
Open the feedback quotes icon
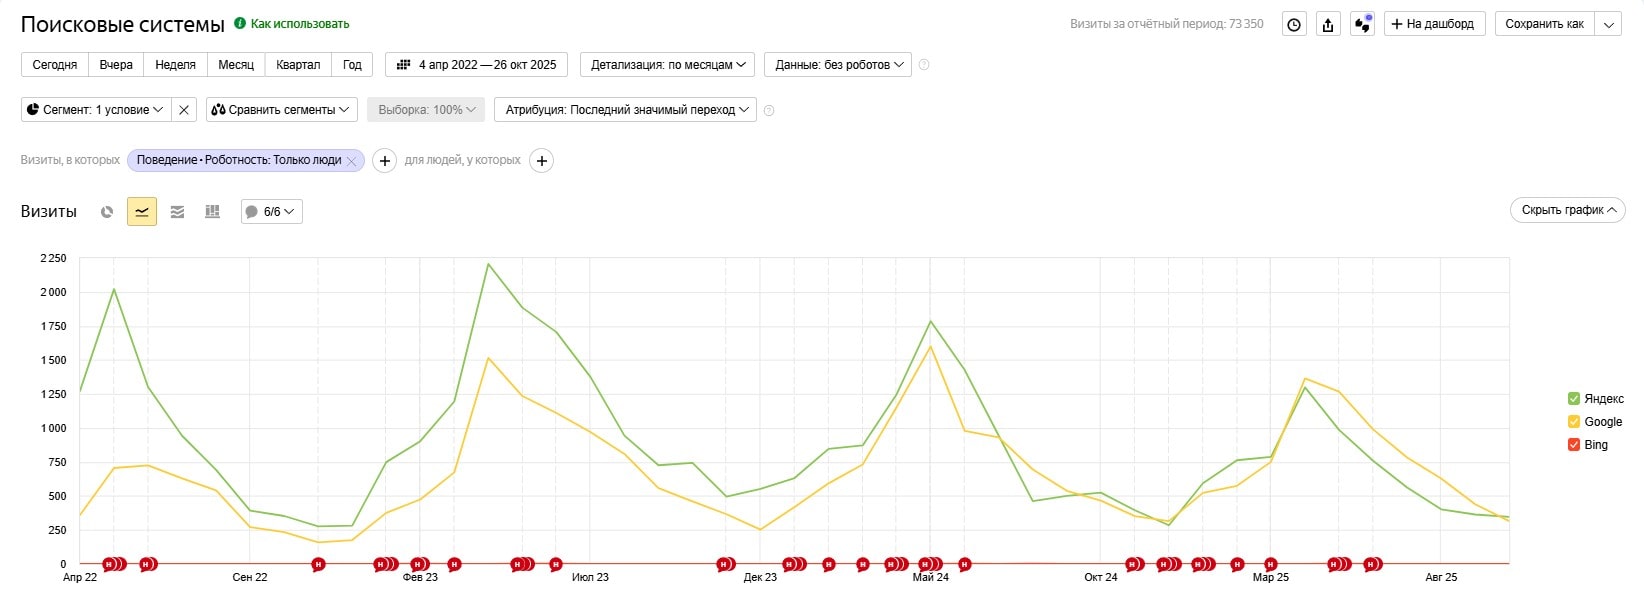coord(1362,25)
